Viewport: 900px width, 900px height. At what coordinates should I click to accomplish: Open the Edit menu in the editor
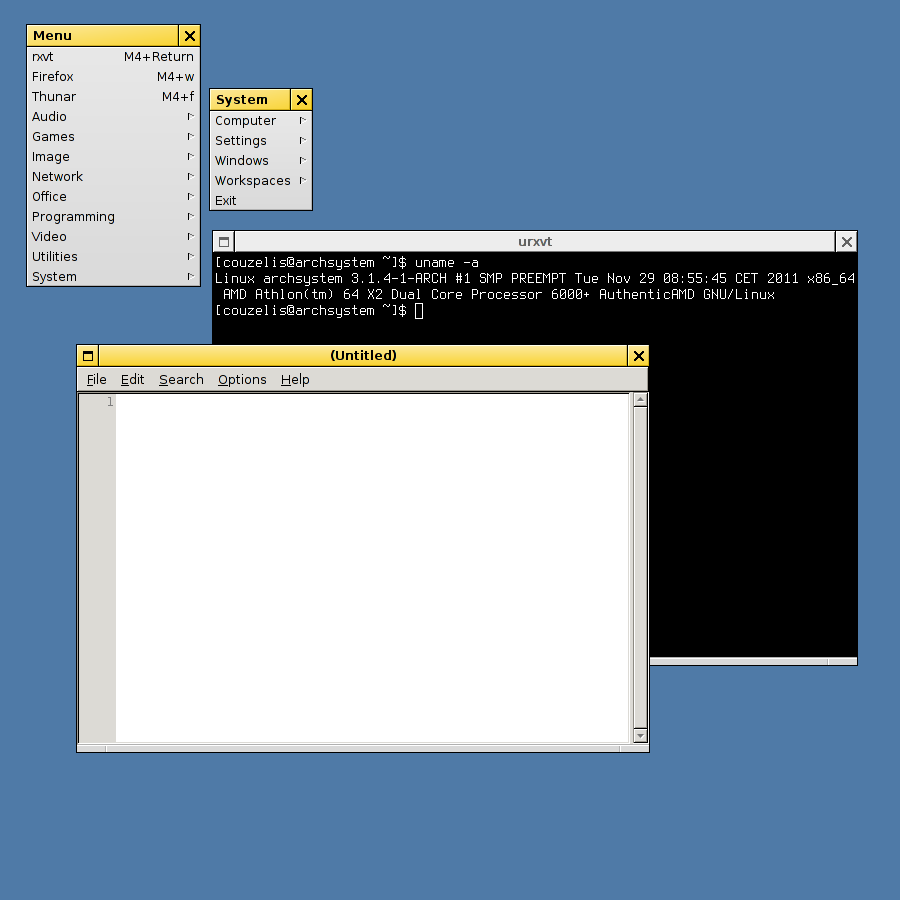tap(132, 379)
